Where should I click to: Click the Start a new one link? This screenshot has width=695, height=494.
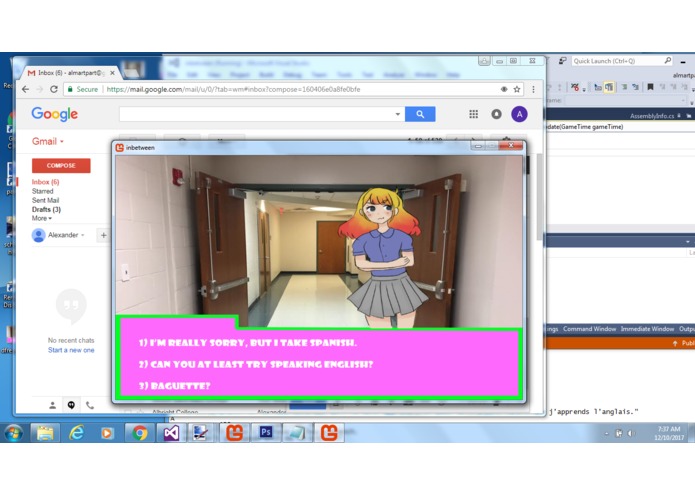click(71, 350)
